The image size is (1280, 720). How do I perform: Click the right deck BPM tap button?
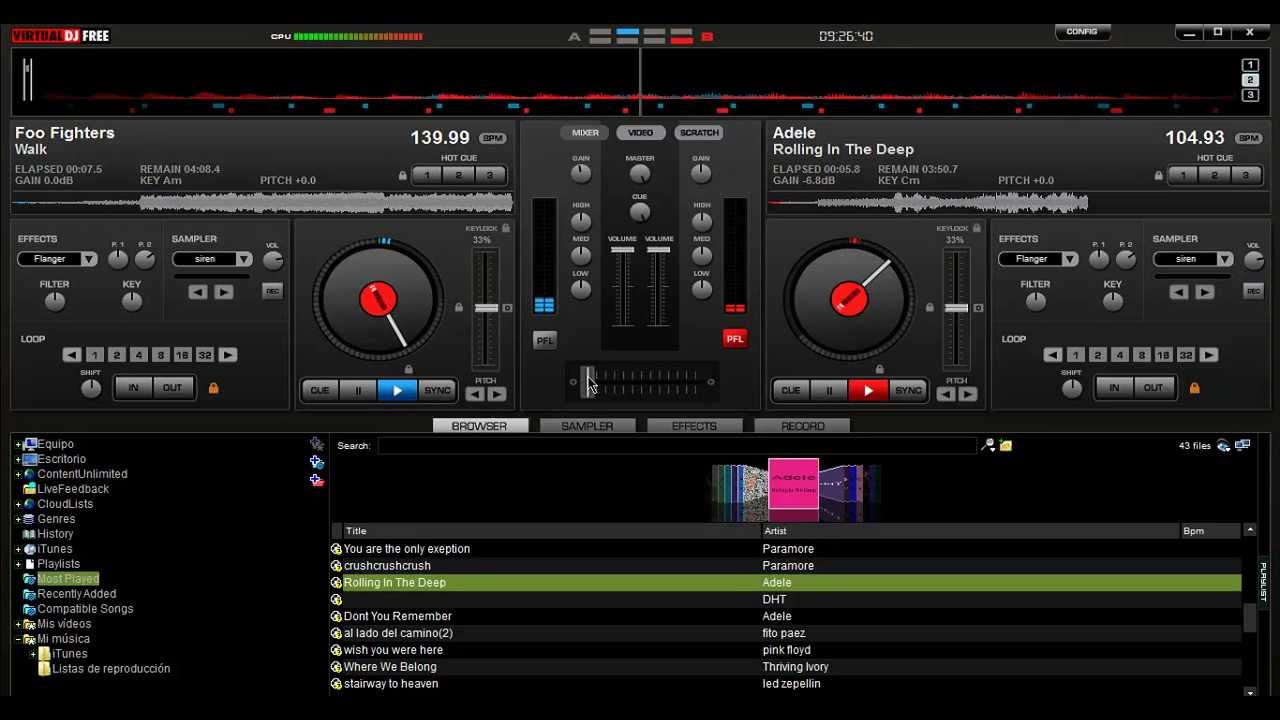pos(1248,138)
